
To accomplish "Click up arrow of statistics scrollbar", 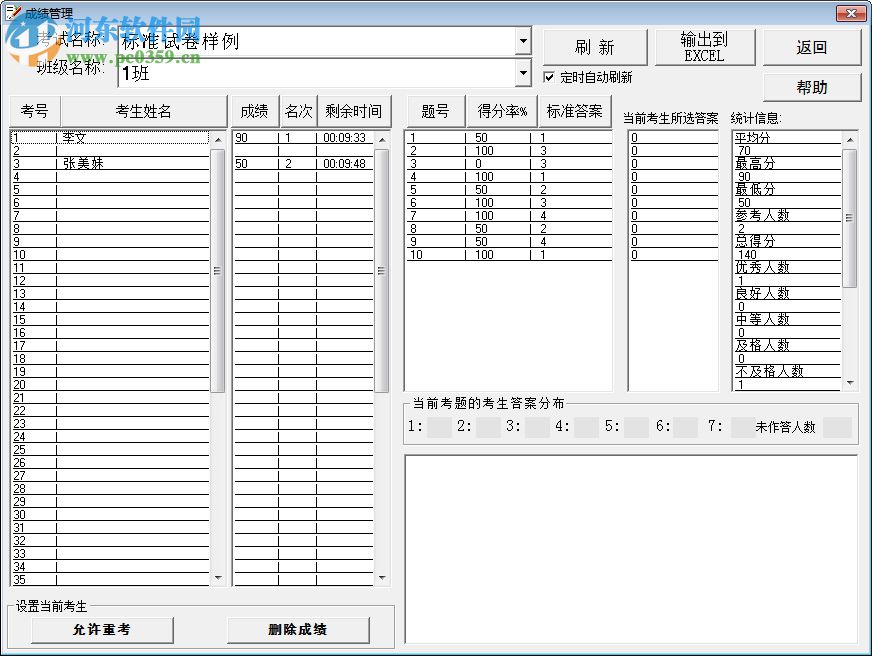I will 850,140.
